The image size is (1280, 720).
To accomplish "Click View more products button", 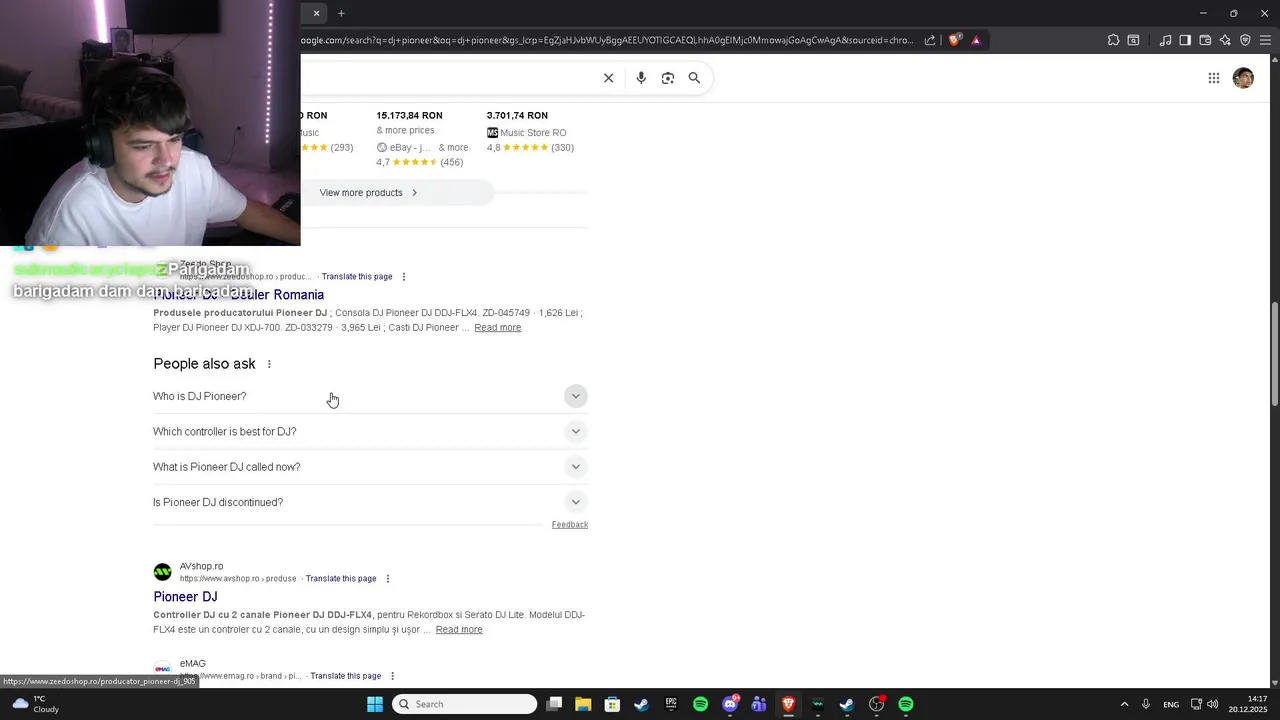I will point(368,193).
